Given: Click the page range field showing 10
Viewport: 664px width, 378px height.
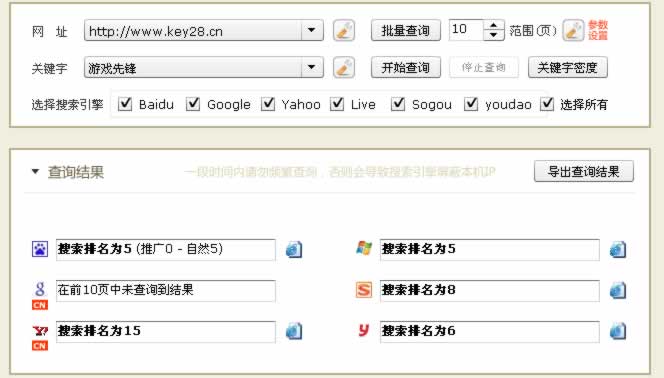Looking at the screenshot, I should point(466,30).
